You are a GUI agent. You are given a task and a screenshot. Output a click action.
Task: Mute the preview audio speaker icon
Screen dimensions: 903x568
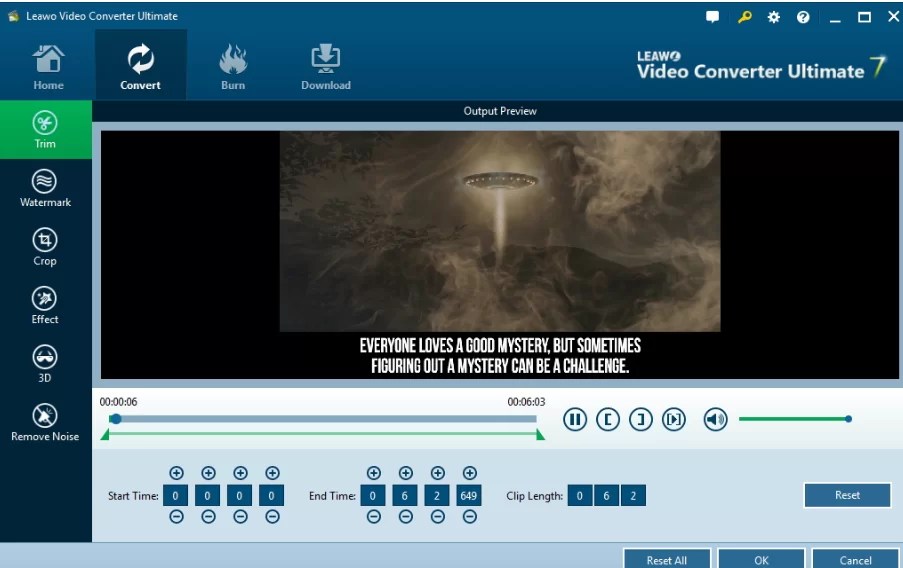715,419
